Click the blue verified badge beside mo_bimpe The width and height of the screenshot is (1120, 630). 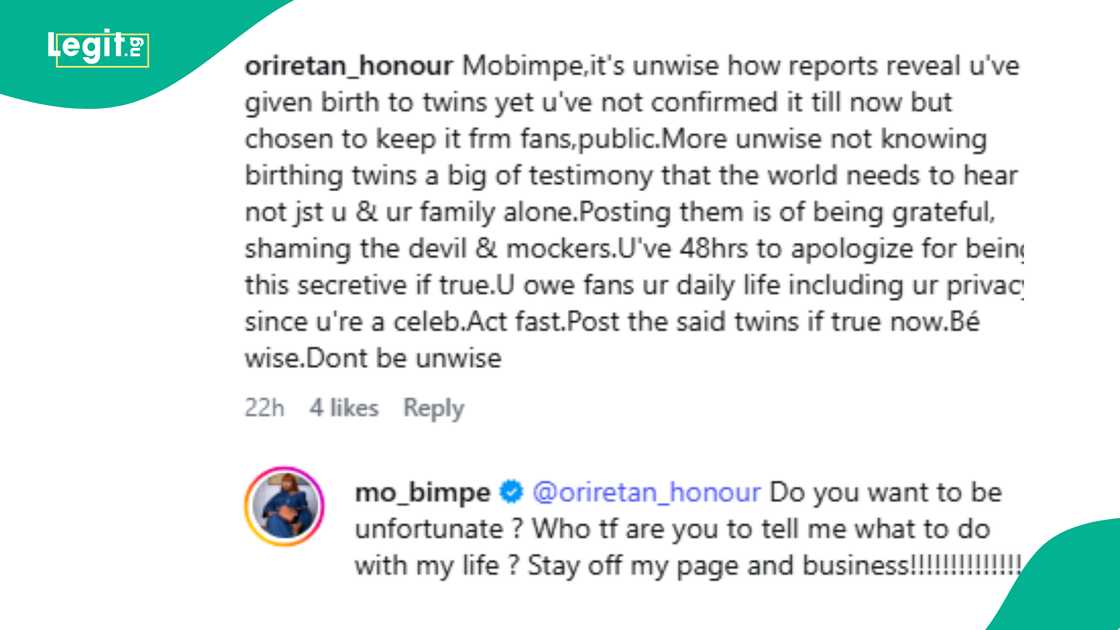click(510, 491)
